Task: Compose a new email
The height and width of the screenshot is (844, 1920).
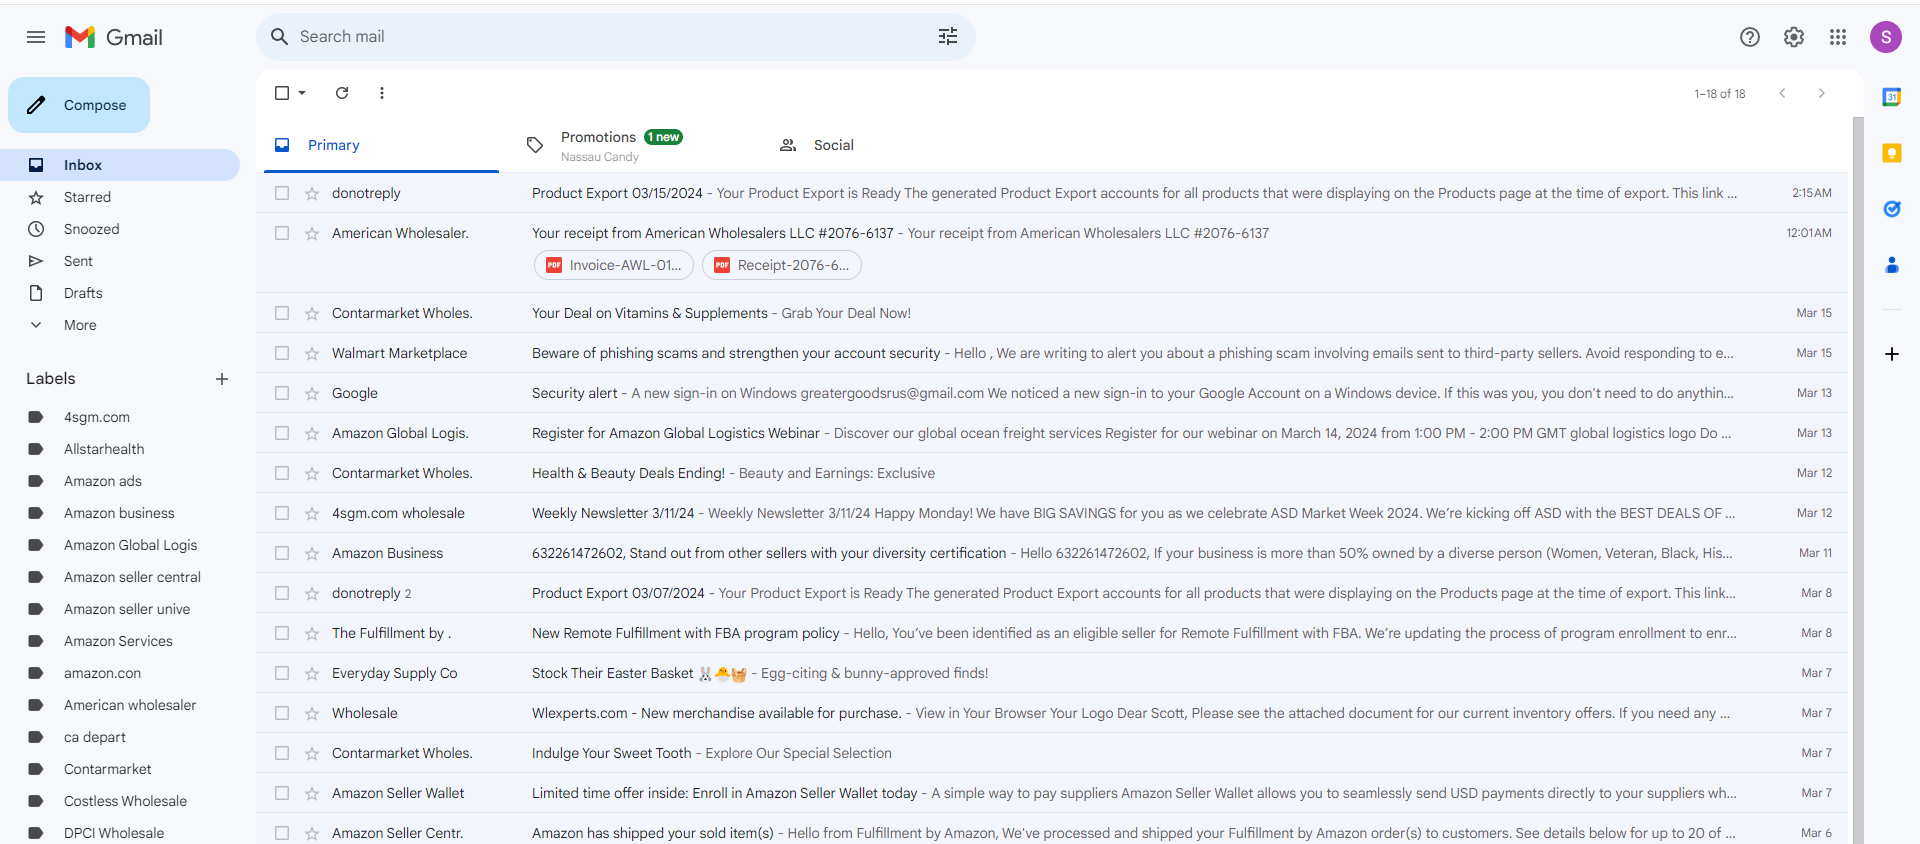Action: coord(79,105)
